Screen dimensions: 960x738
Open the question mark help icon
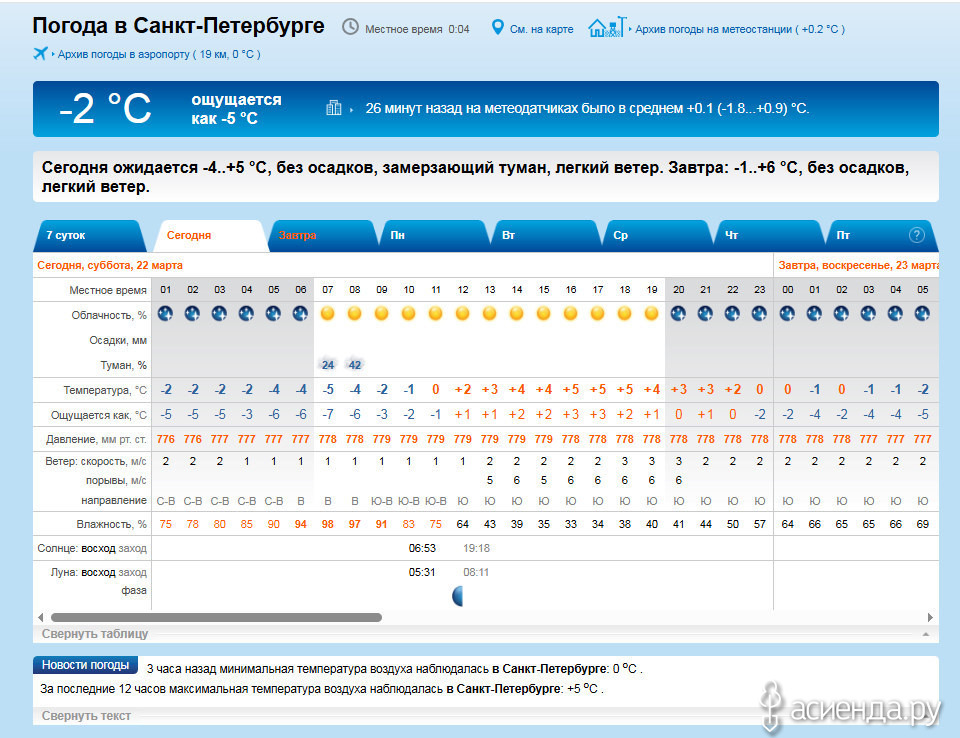(x=917, y=235)
